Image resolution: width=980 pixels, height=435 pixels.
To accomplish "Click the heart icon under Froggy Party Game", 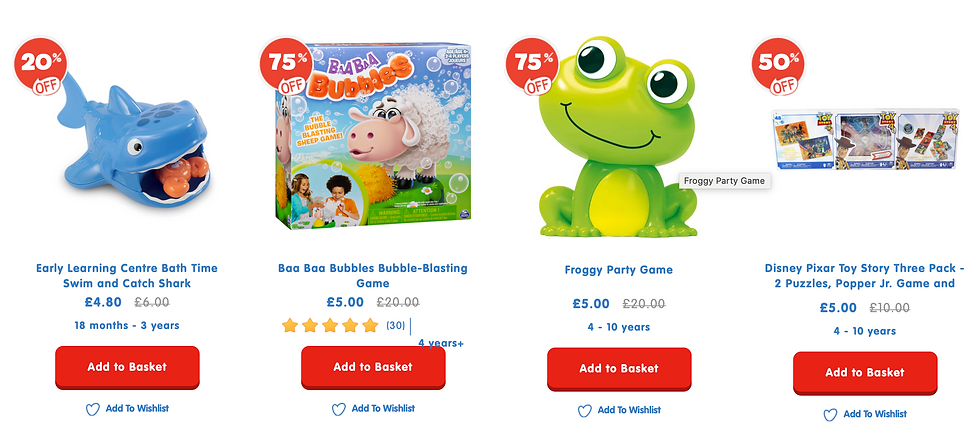I will [584, 411].
